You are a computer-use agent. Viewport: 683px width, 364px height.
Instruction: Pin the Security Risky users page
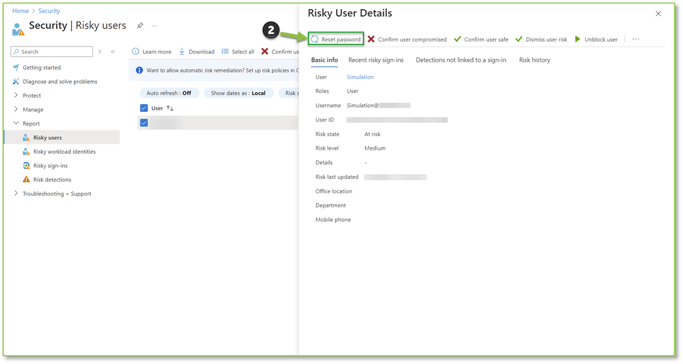pos(140,26)
